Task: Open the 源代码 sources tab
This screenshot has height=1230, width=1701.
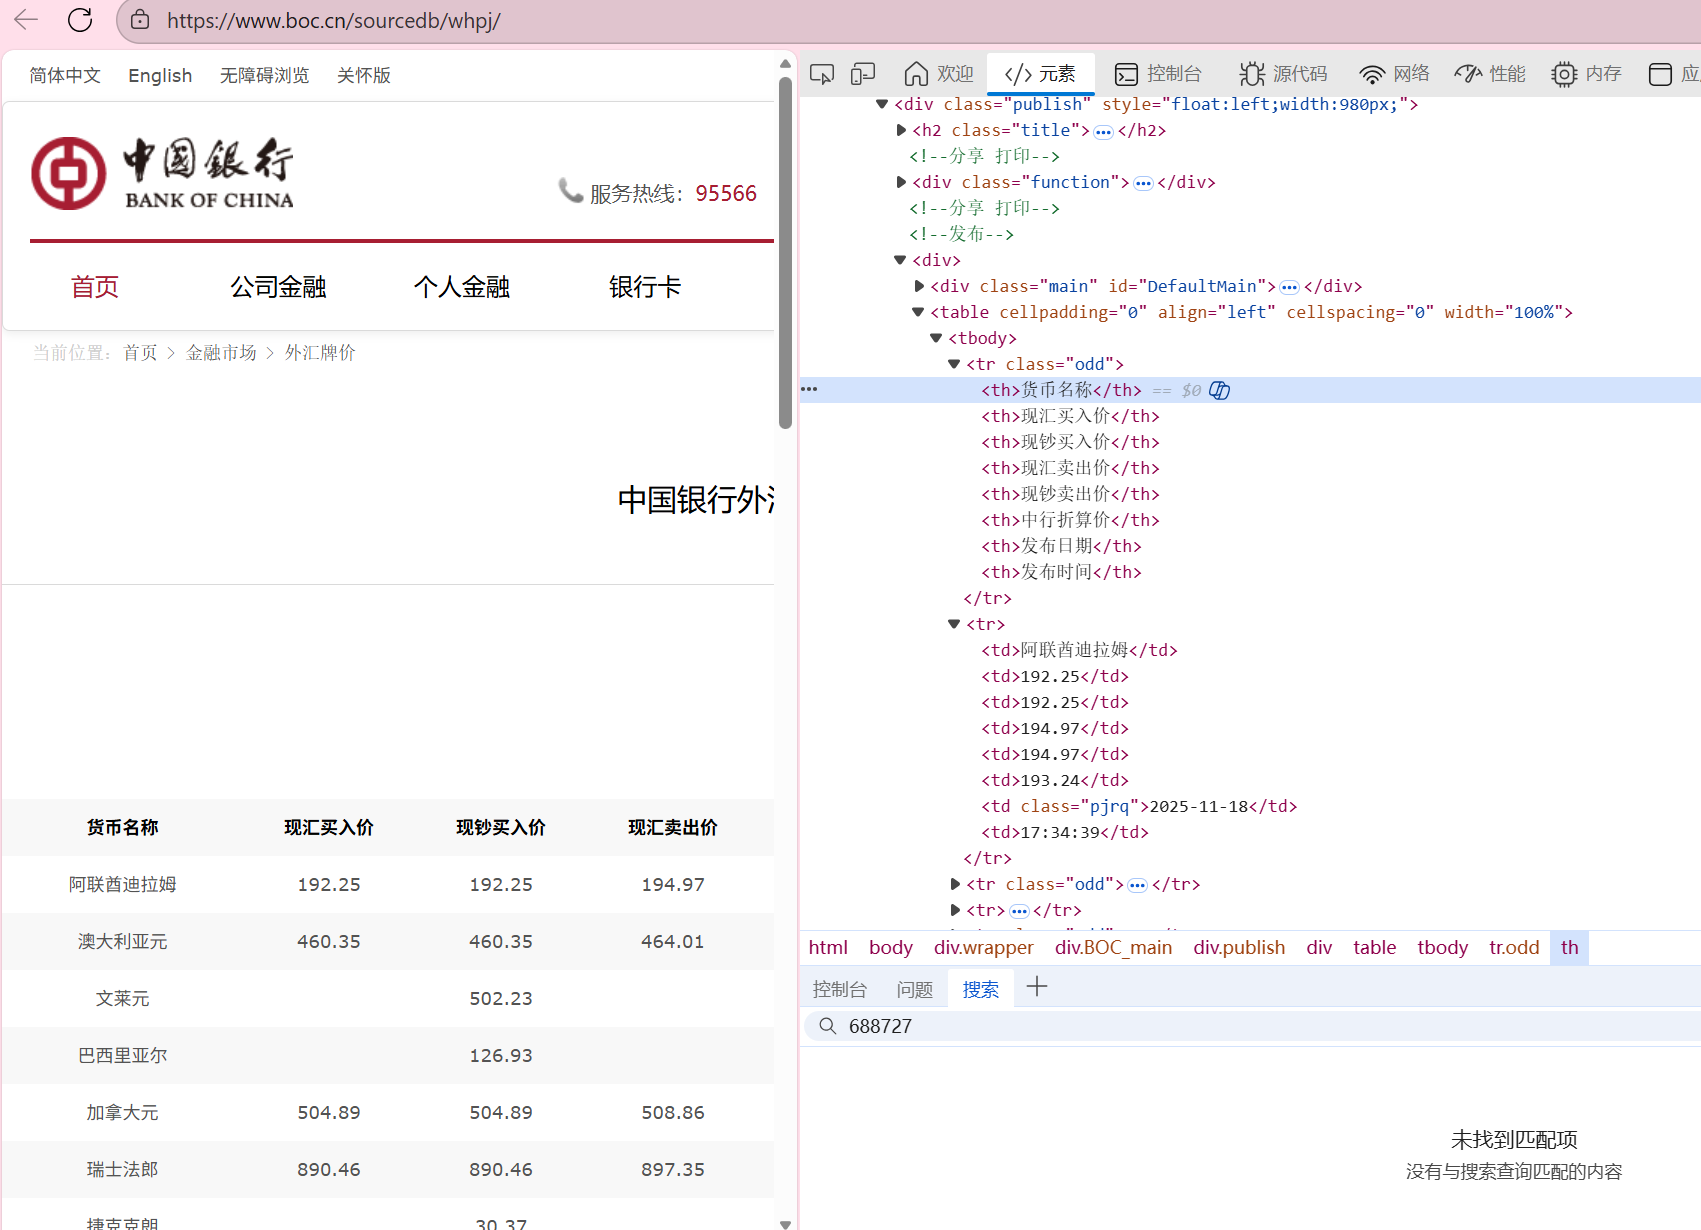Action: click(x=1283, y=74)
